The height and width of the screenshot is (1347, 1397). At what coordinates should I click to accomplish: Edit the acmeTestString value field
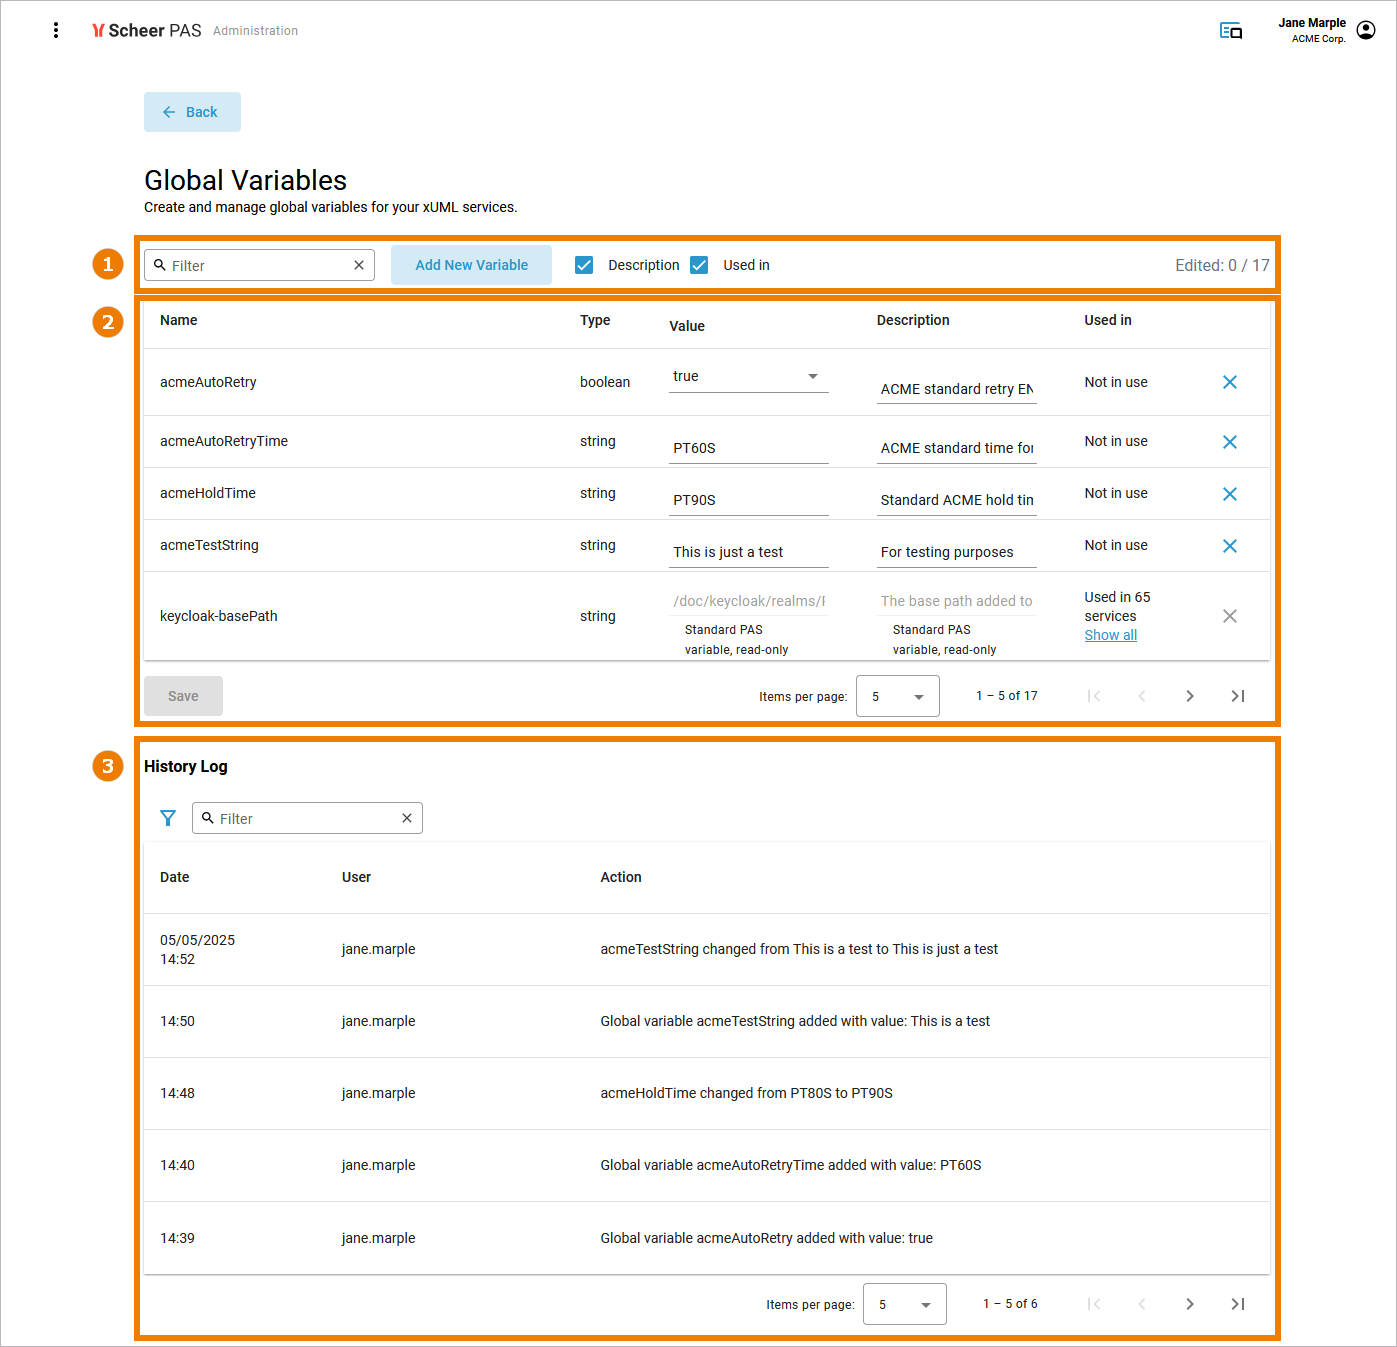[x=748, y=552]
